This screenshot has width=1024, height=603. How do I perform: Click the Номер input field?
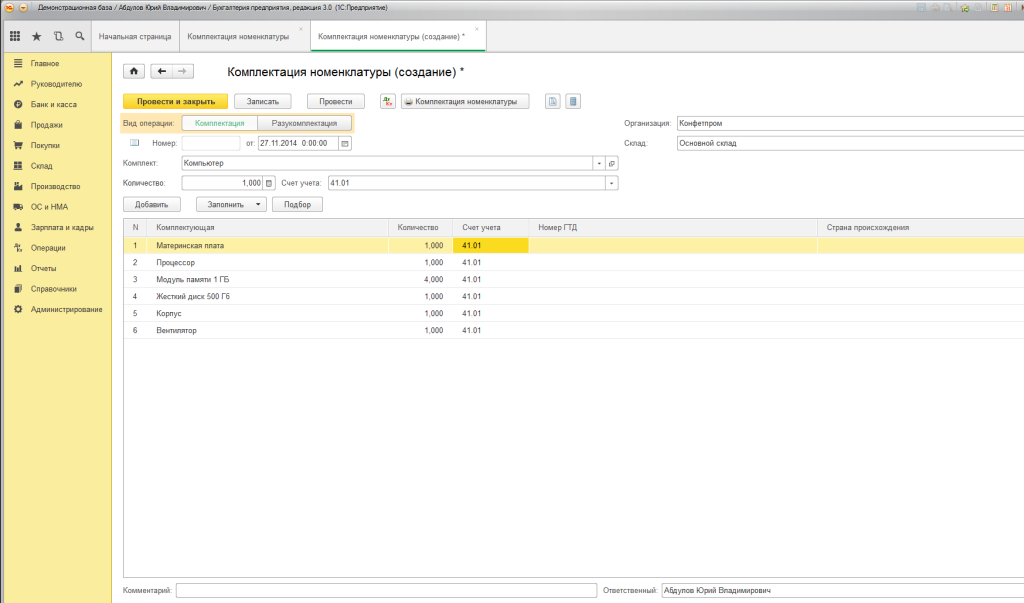click(211, 143)
